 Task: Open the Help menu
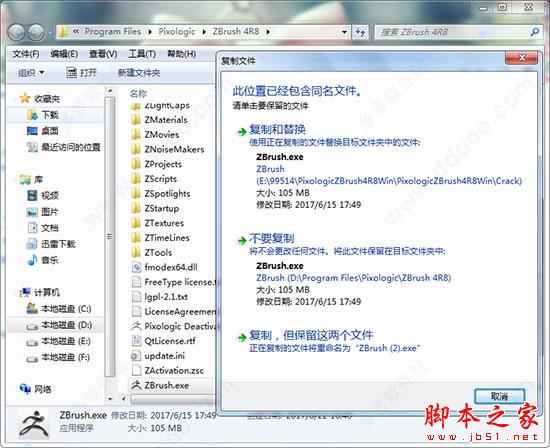pyautogui.click(x=181, y=54)
